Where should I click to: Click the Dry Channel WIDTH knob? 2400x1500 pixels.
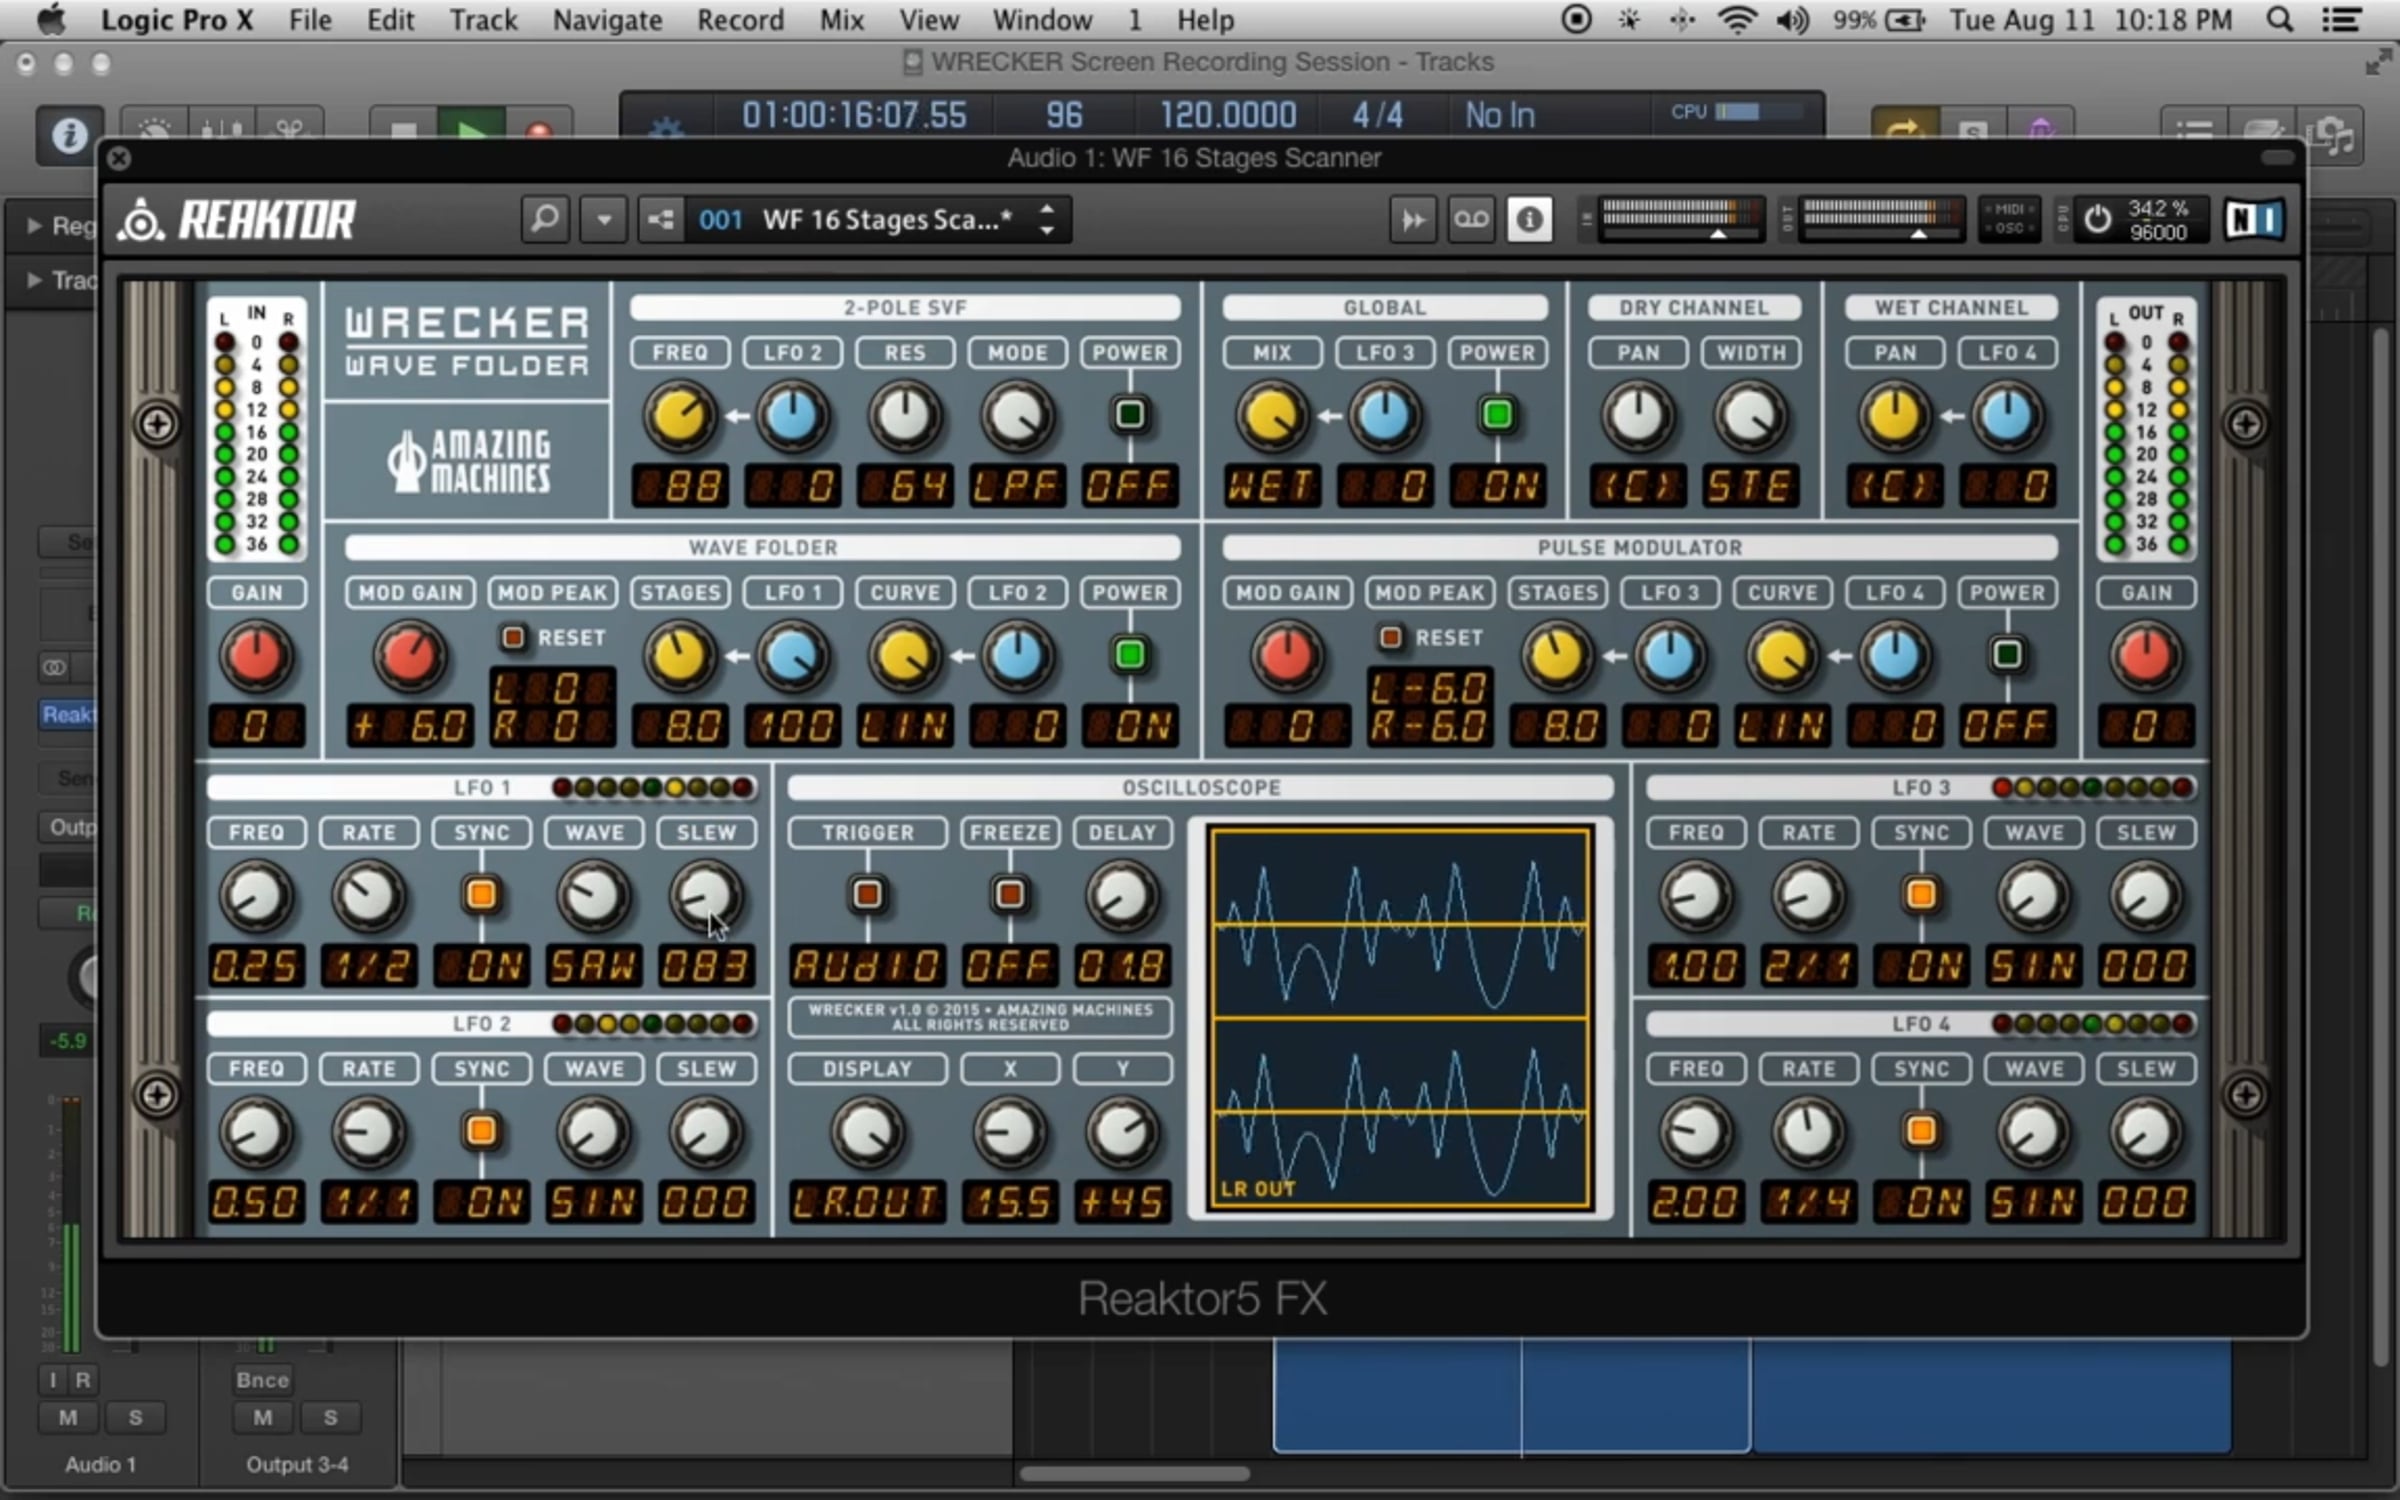pos(1750,415)
